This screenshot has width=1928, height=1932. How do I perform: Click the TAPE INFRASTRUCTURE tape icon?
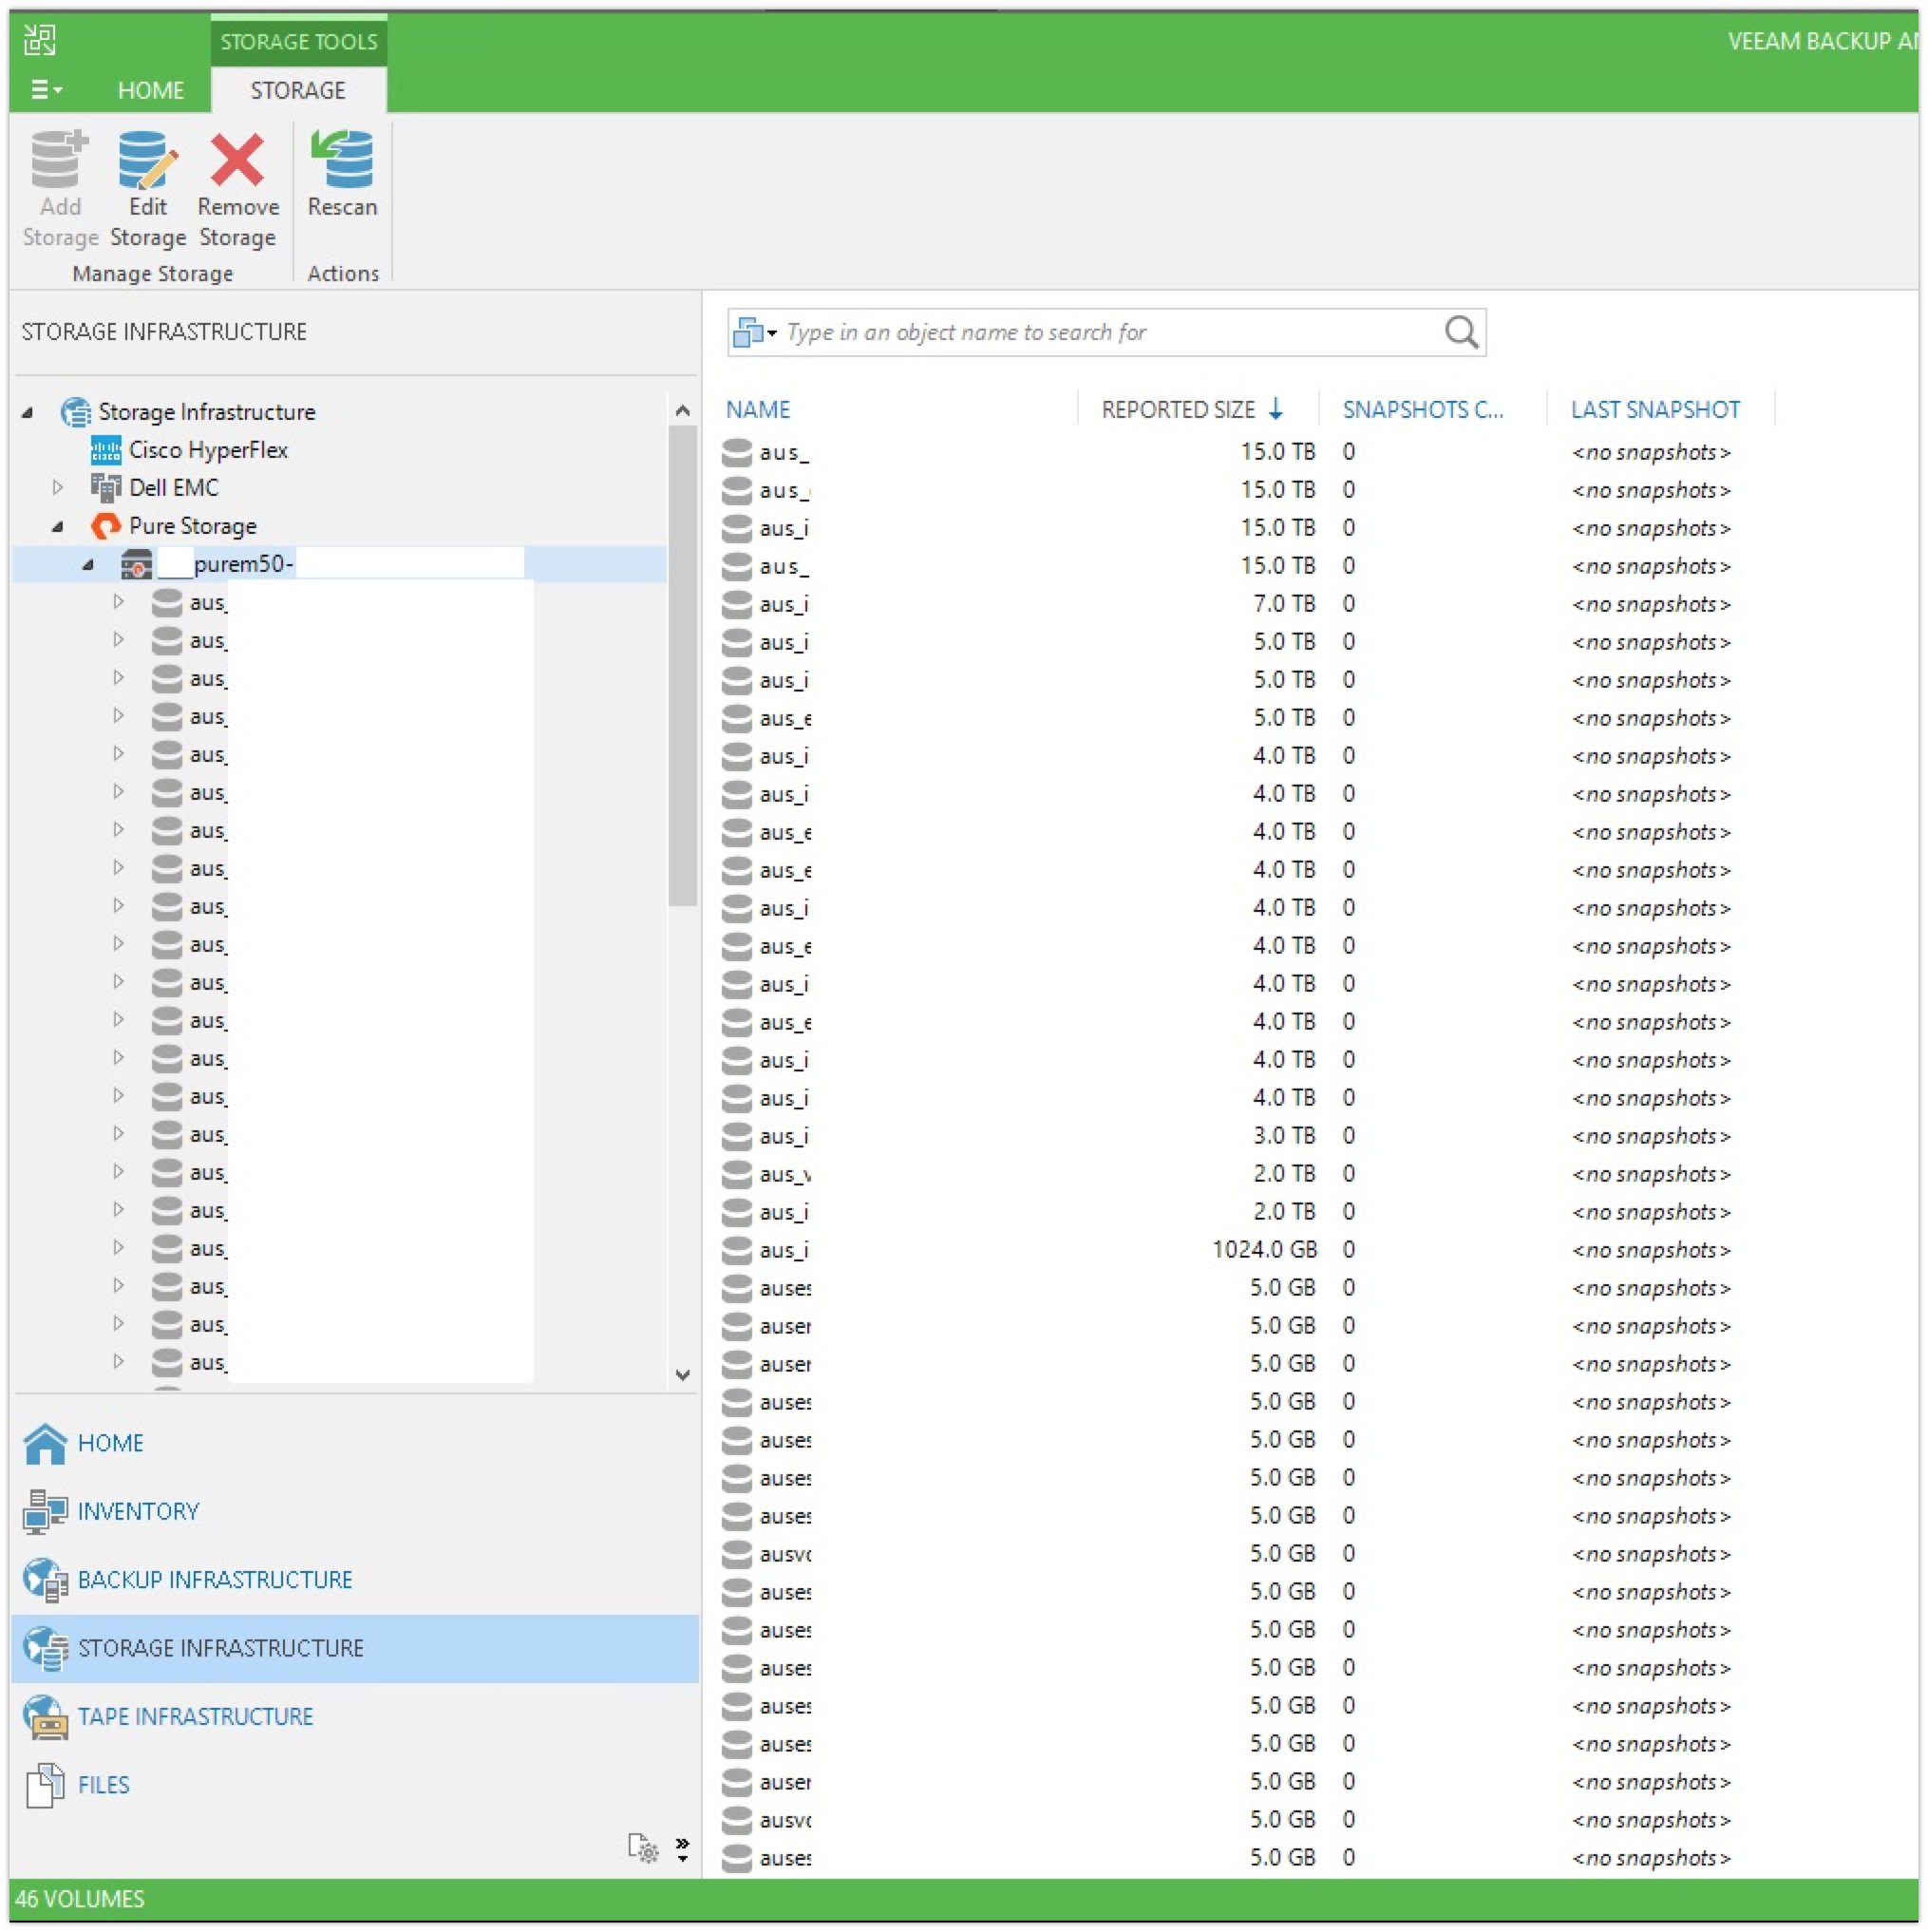(x=45, y=1716)
